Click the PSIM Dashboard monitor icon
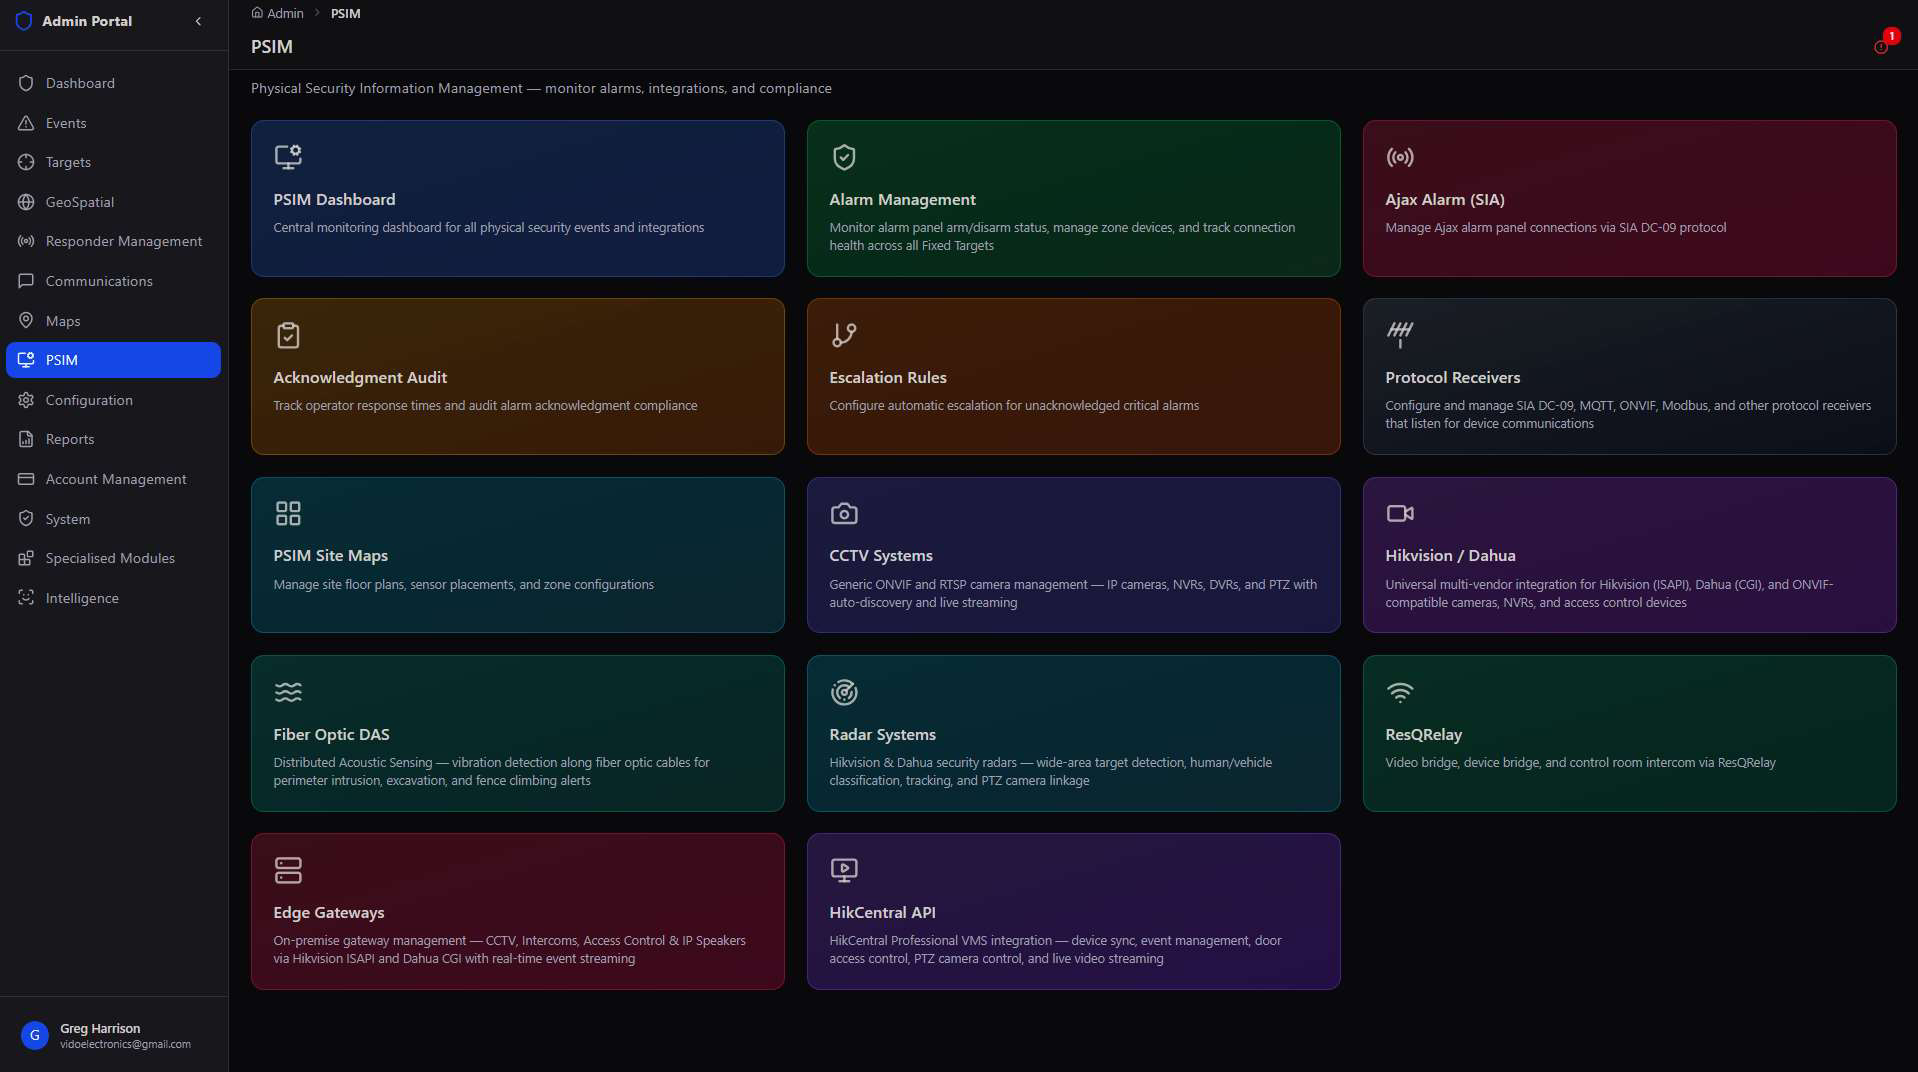The height and width of the screenshot is (1072, 1918). 288,157
